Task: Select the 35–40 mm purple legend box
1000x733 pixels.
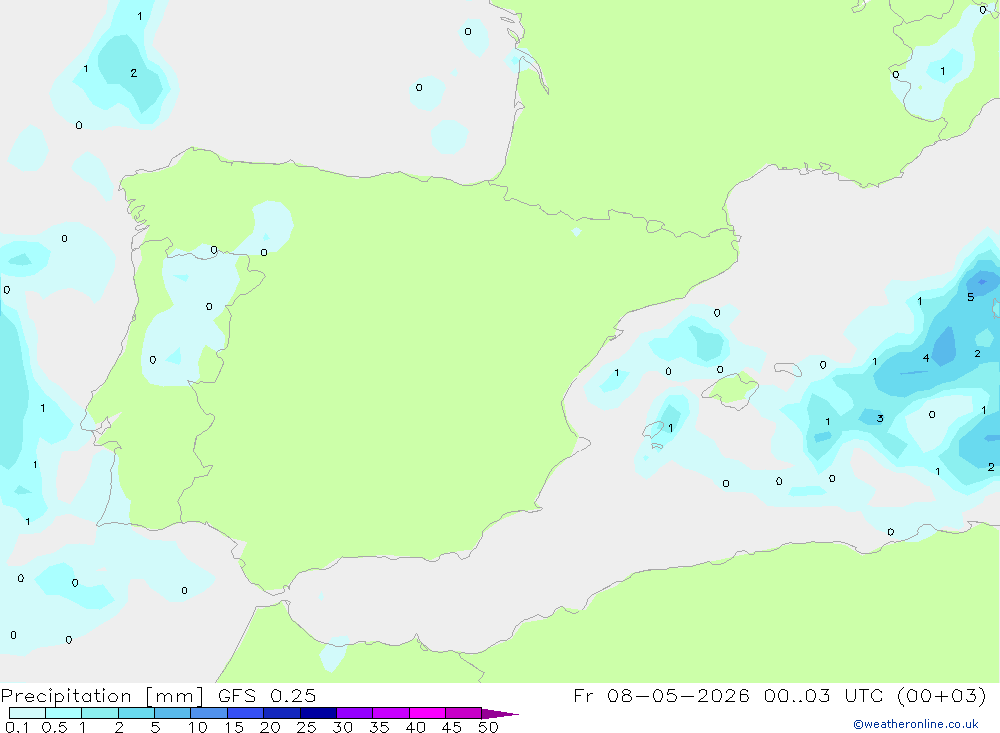Action: 391,713
